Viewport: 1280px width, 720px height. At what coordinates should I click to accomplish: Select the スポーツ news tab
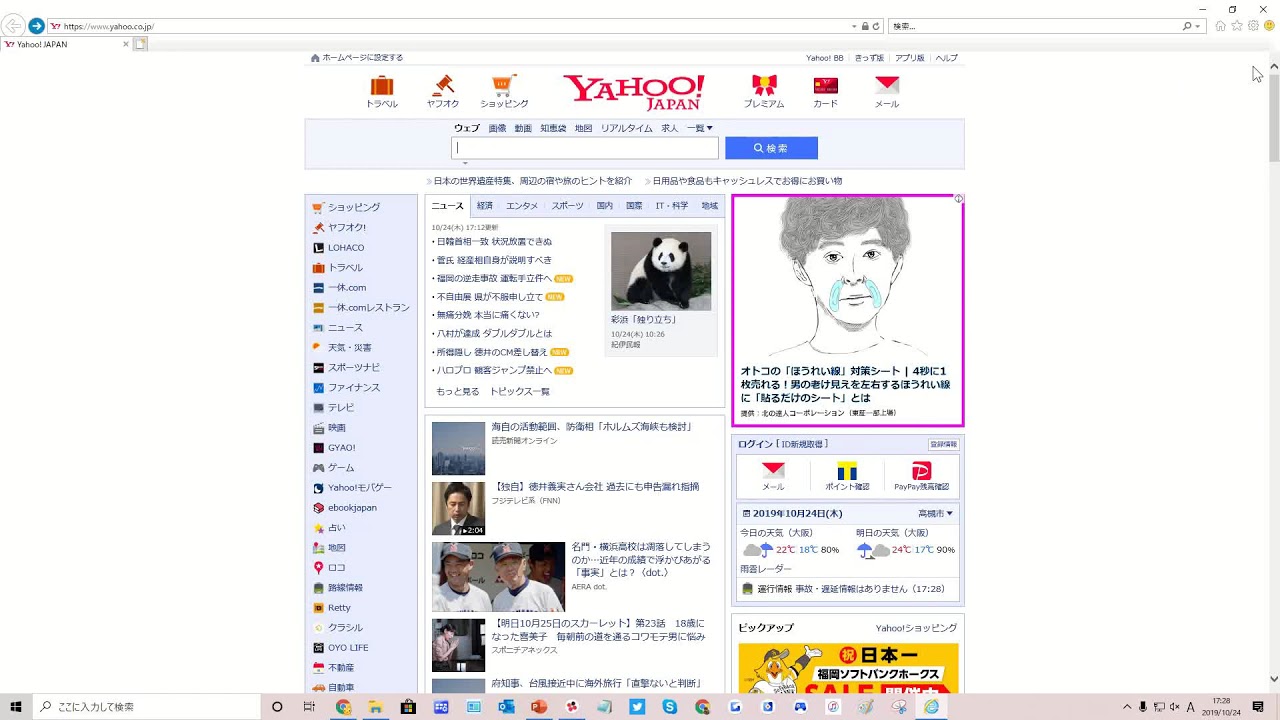(567, 206)
